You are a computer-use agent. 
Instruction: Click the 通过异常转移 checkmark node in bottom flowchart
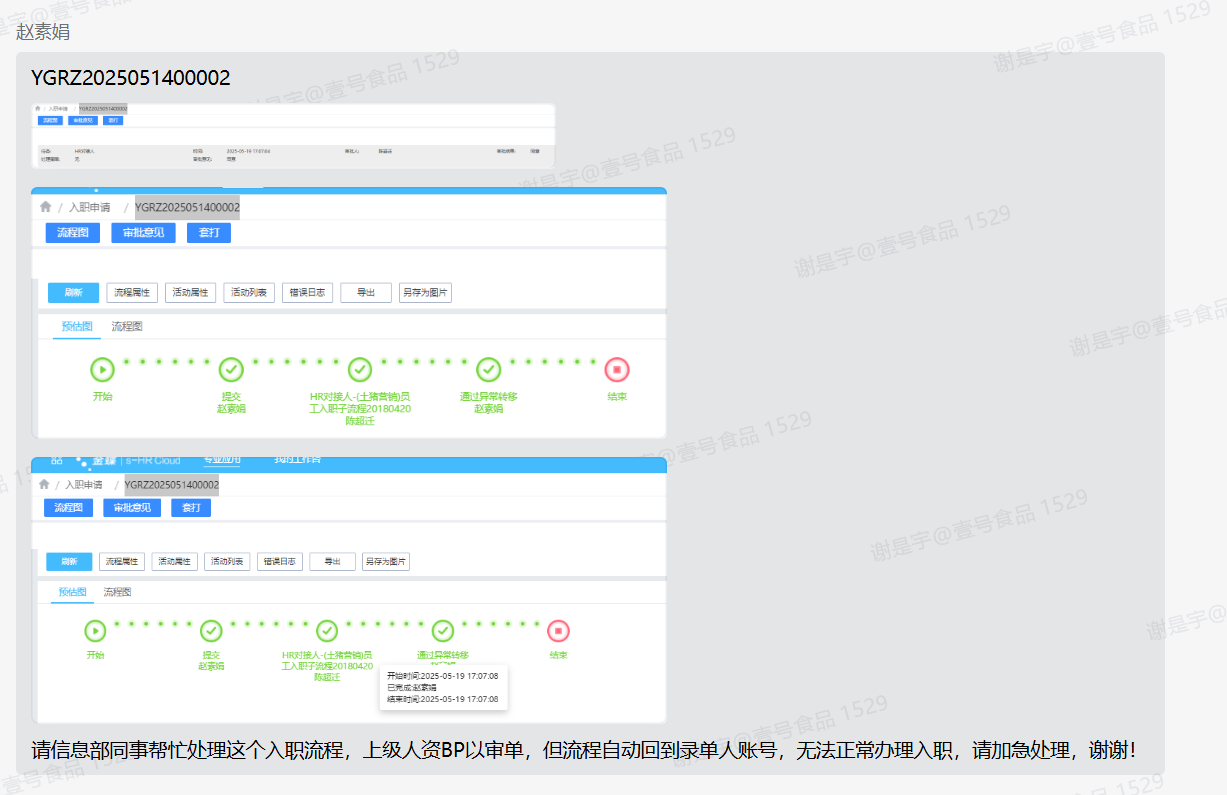pos(442,631)
